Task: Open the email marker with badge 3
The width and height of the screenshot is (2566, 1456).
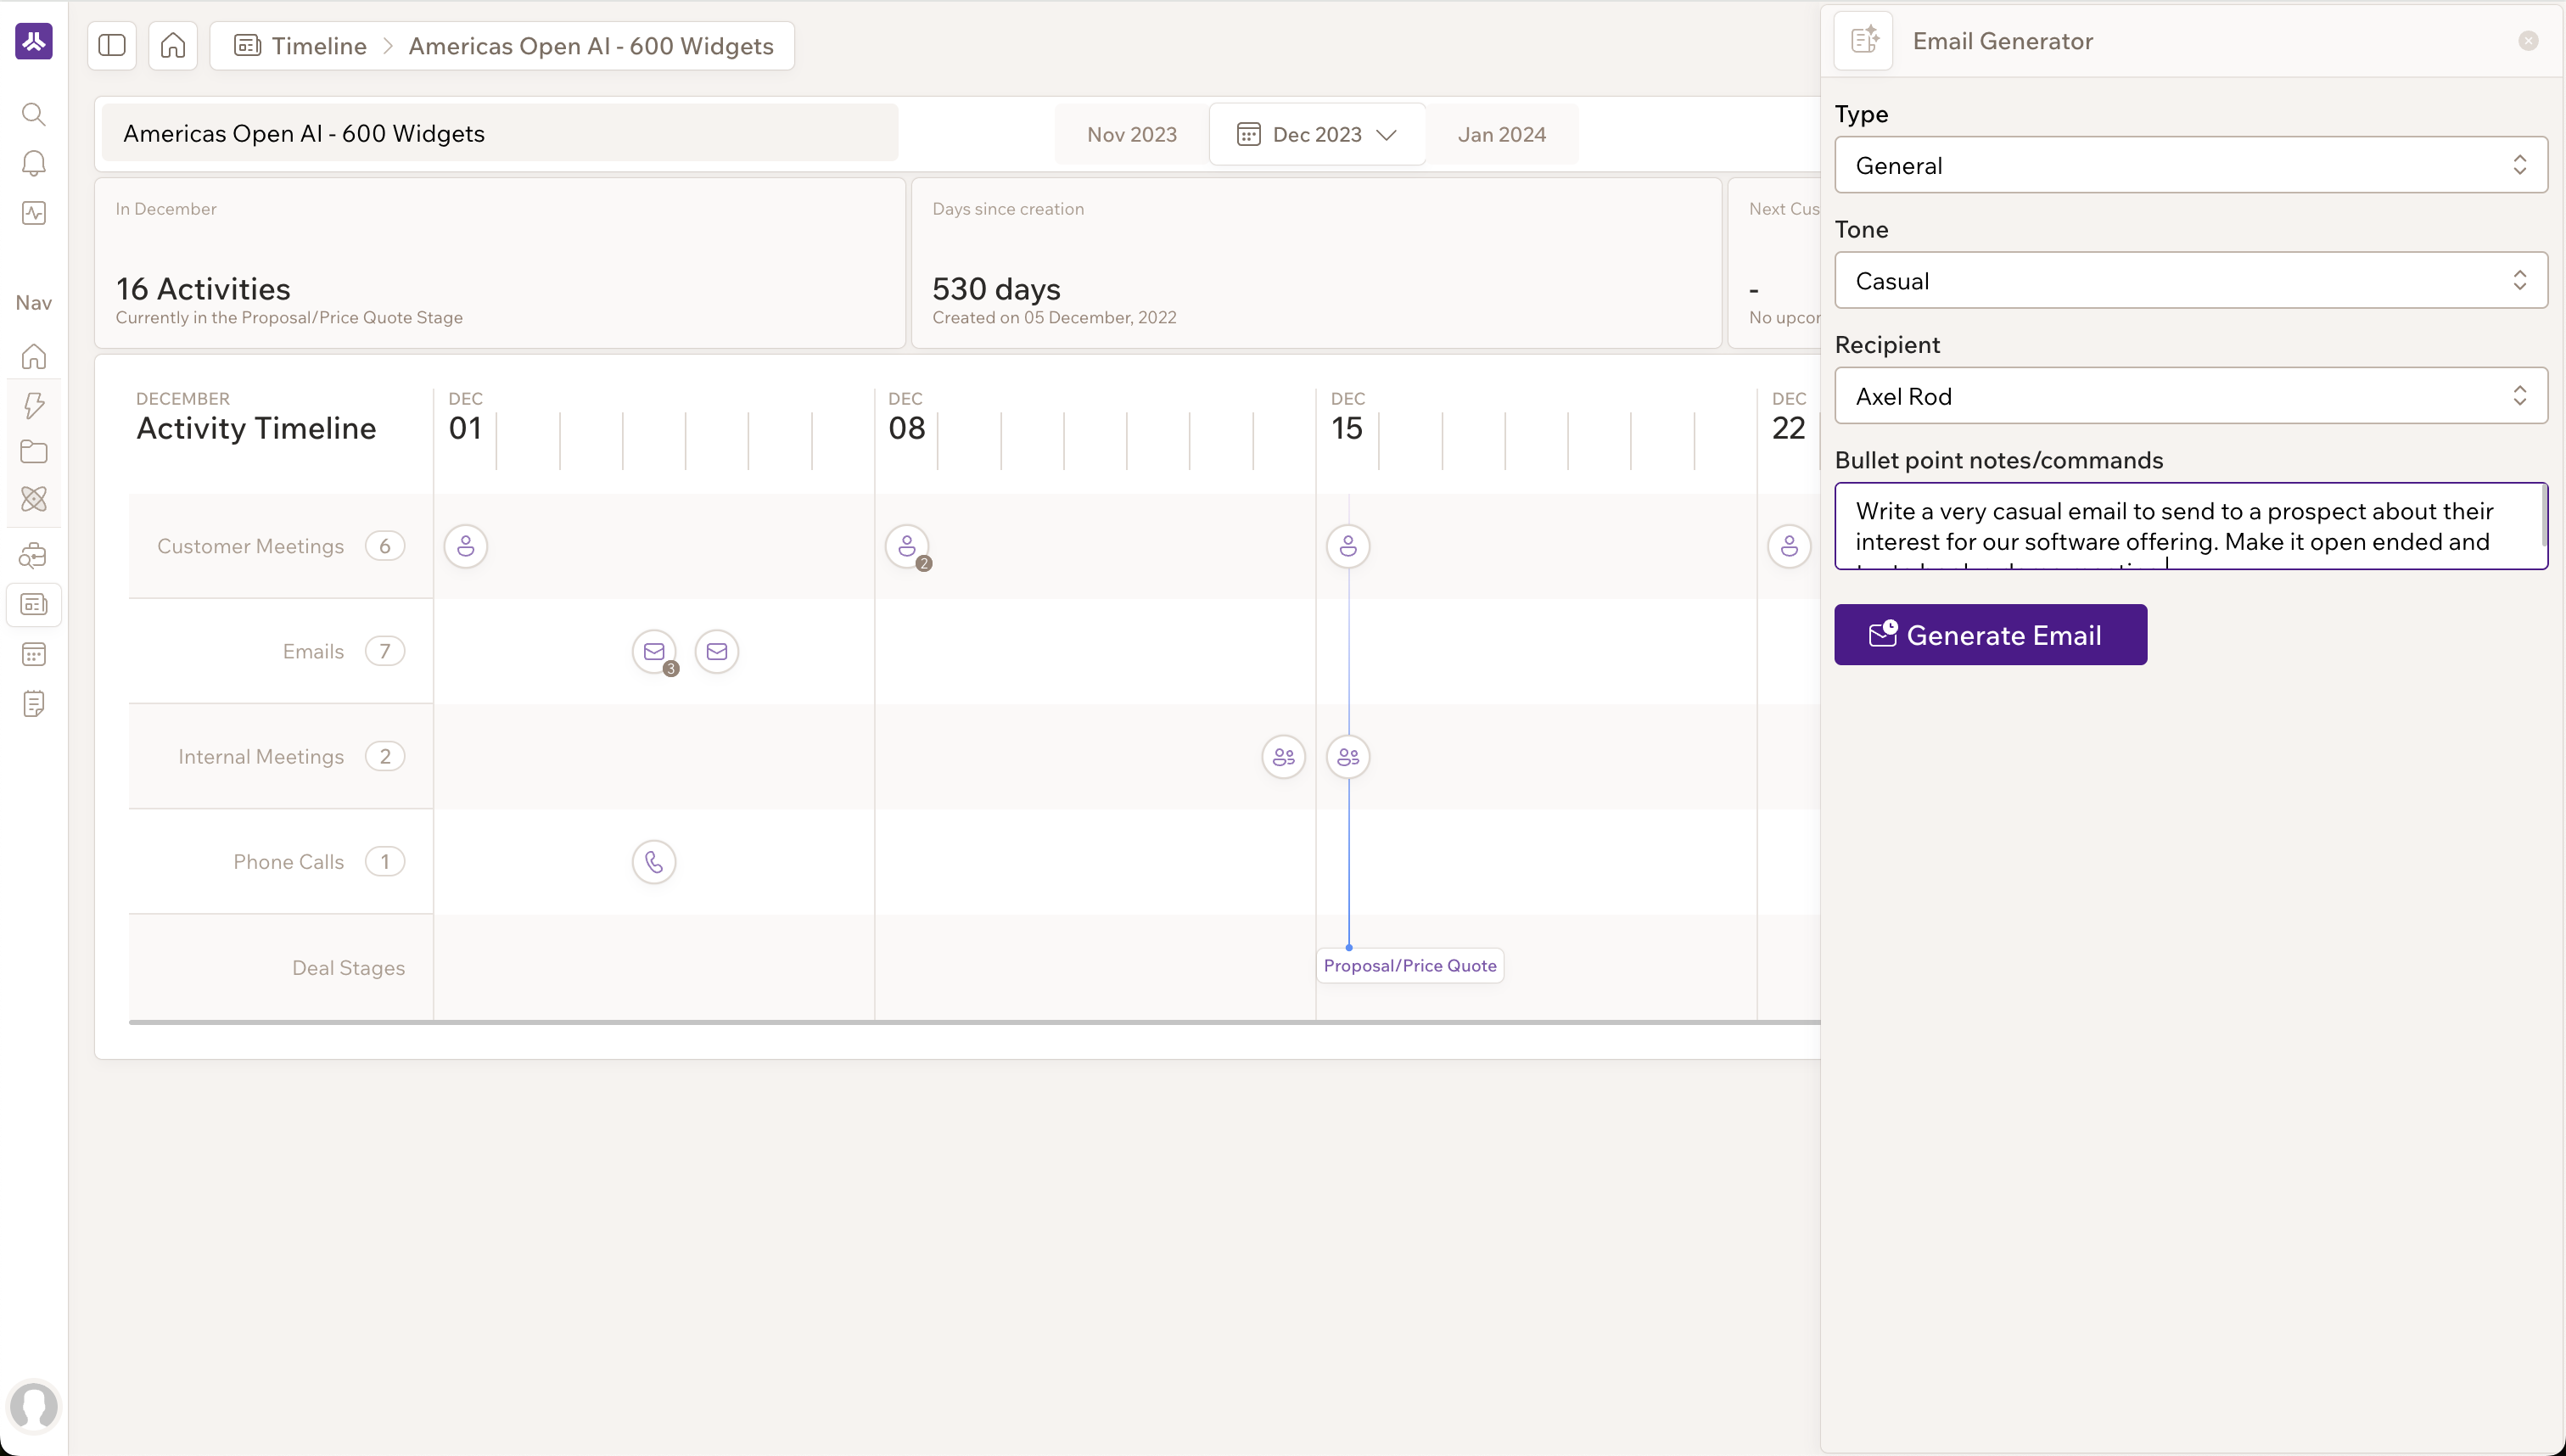Action: tap(654, 652)
